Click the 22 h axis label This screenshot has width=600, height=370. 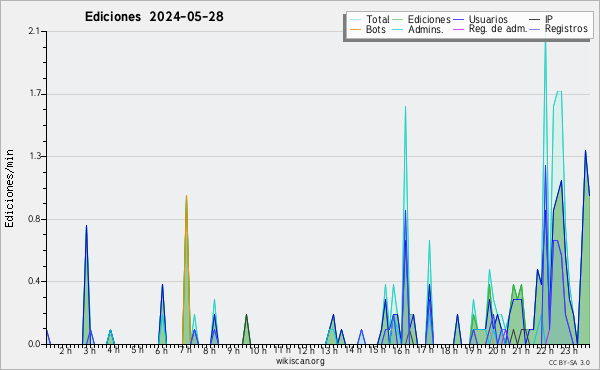(x=545, y=350)
